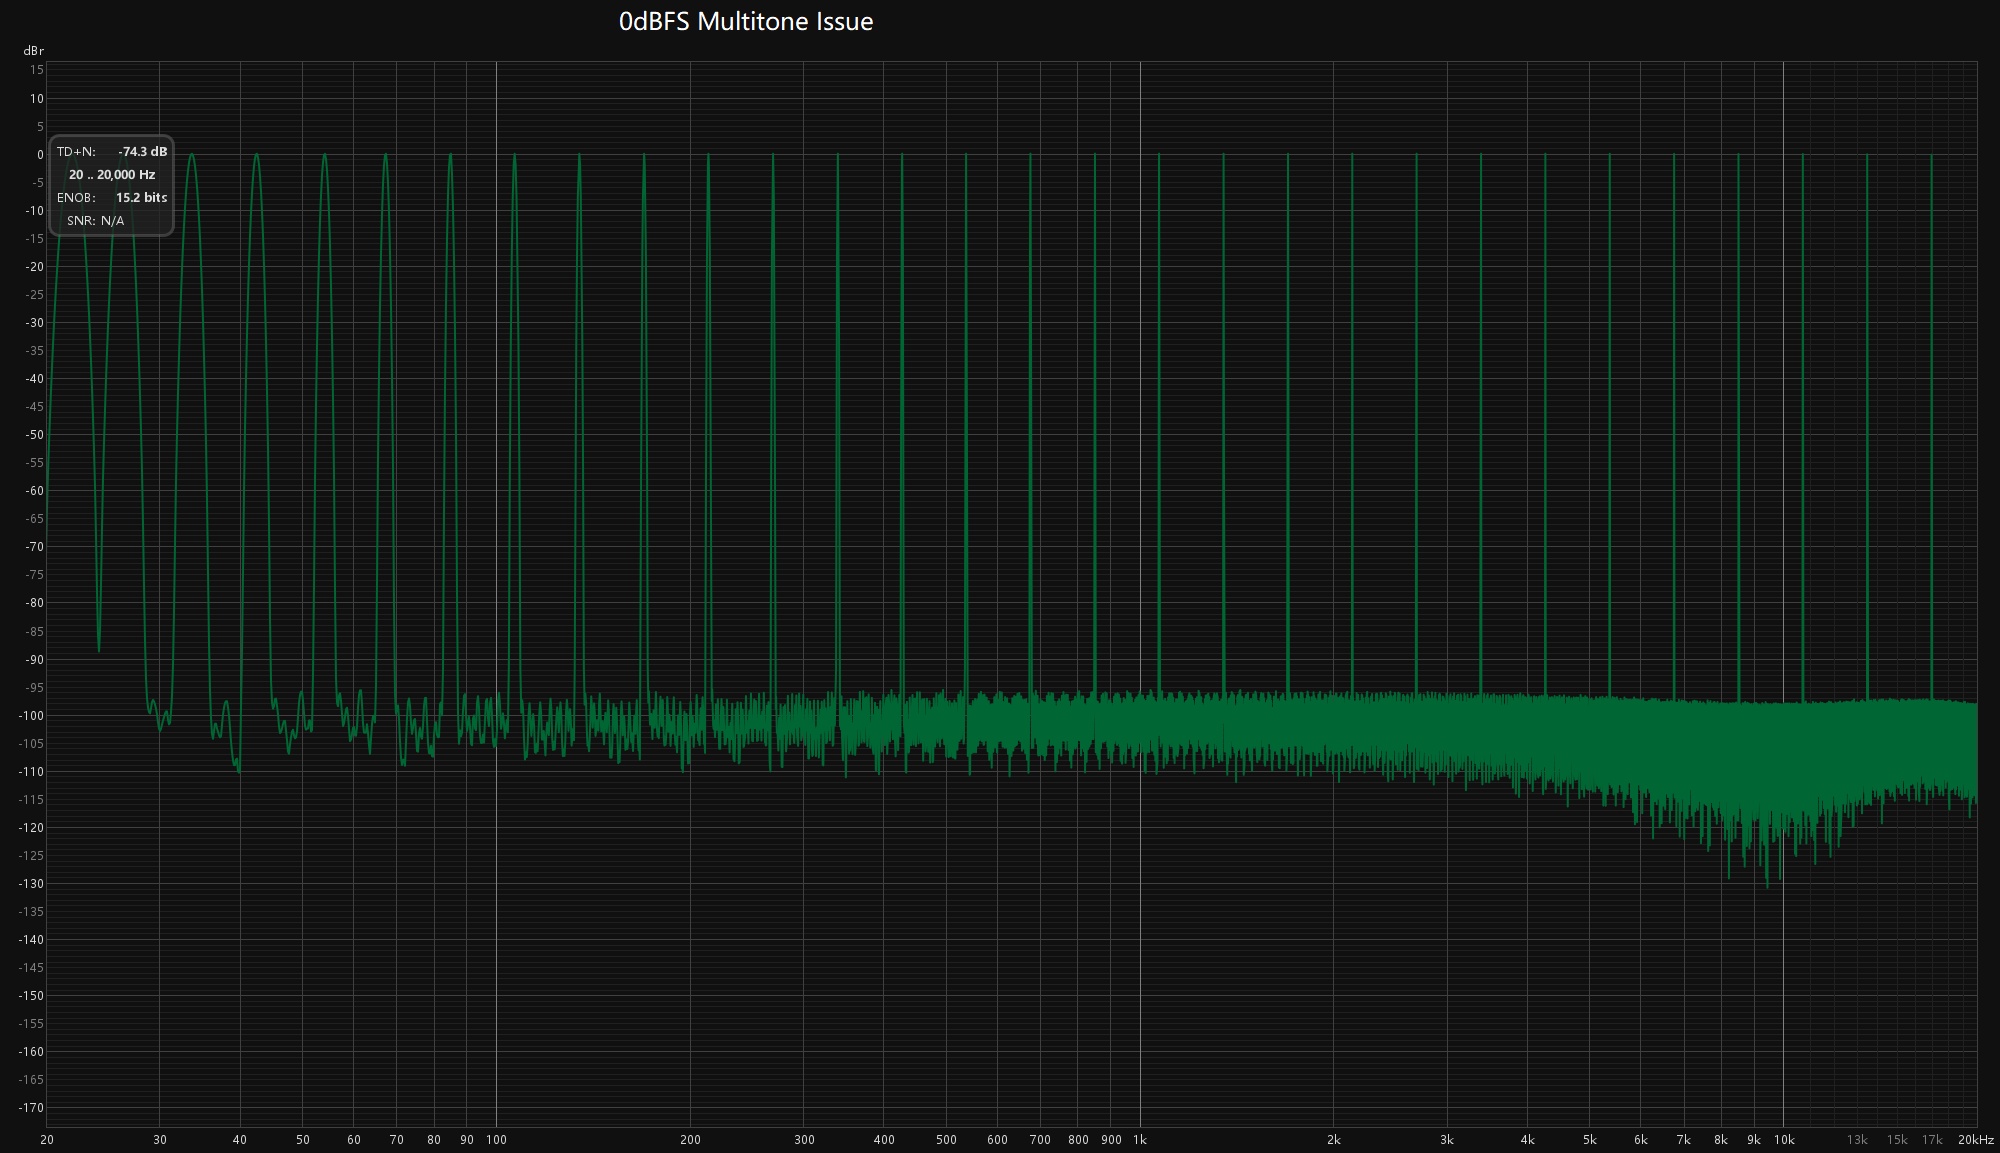The width and height of the screenshot is (2000, 1153).
Task: Select the TD+N -74.3 dB readout
Action: tap(112, 152)
